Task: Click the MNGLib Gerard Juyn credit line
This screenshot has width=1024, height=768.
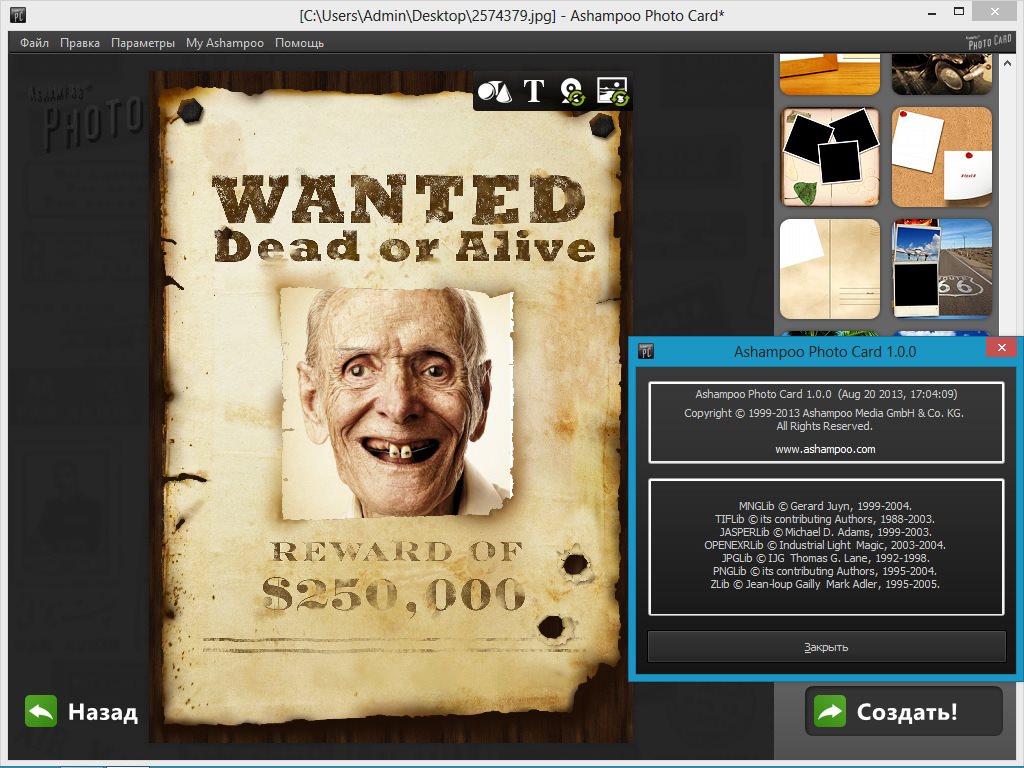Action: (825, 506)
